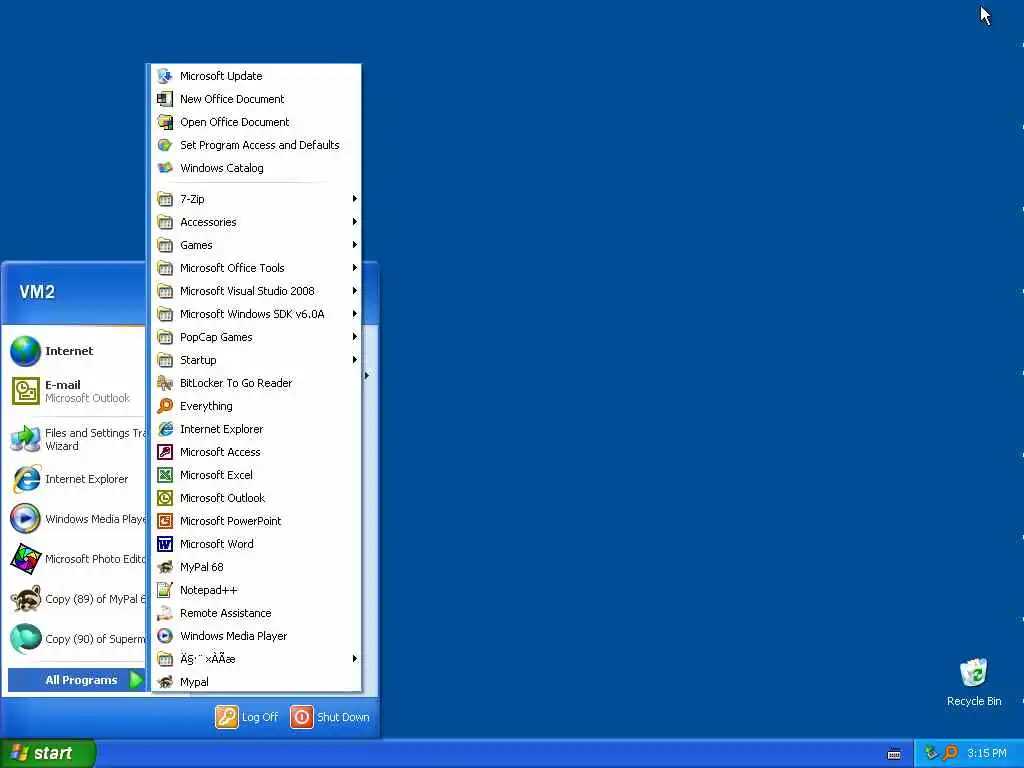This screenshot has width=1024, height=768.
Task: Expand Microsoft Office Tools submenu arrow
Action: (x=355, y=268)
